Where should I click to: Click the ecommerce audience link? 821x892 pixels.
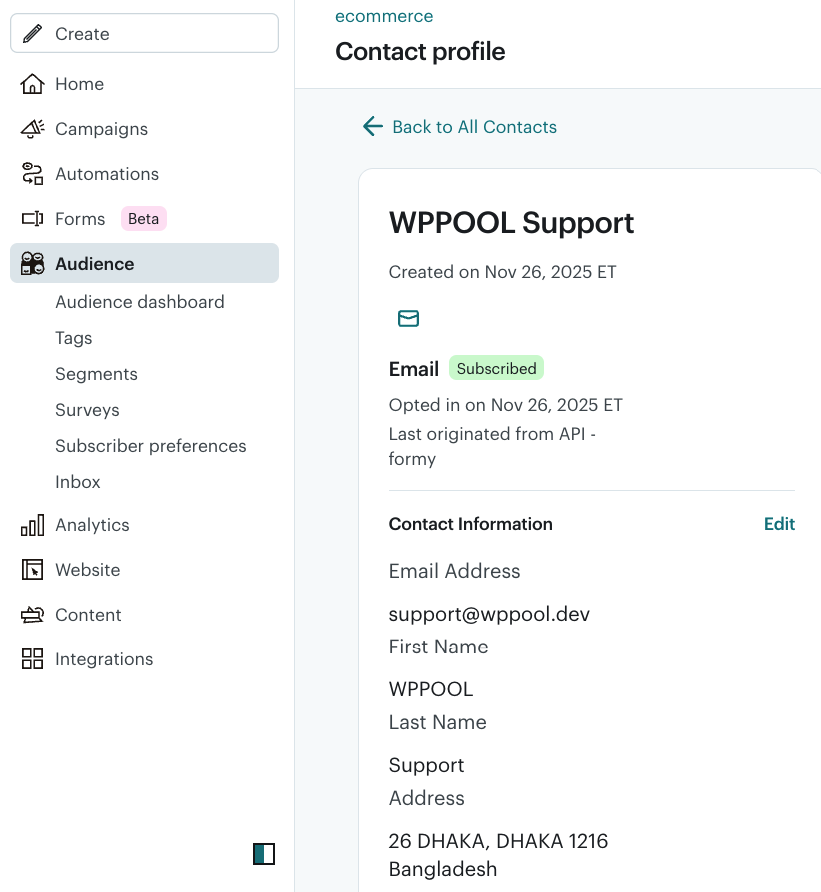(x=384, y=16)
